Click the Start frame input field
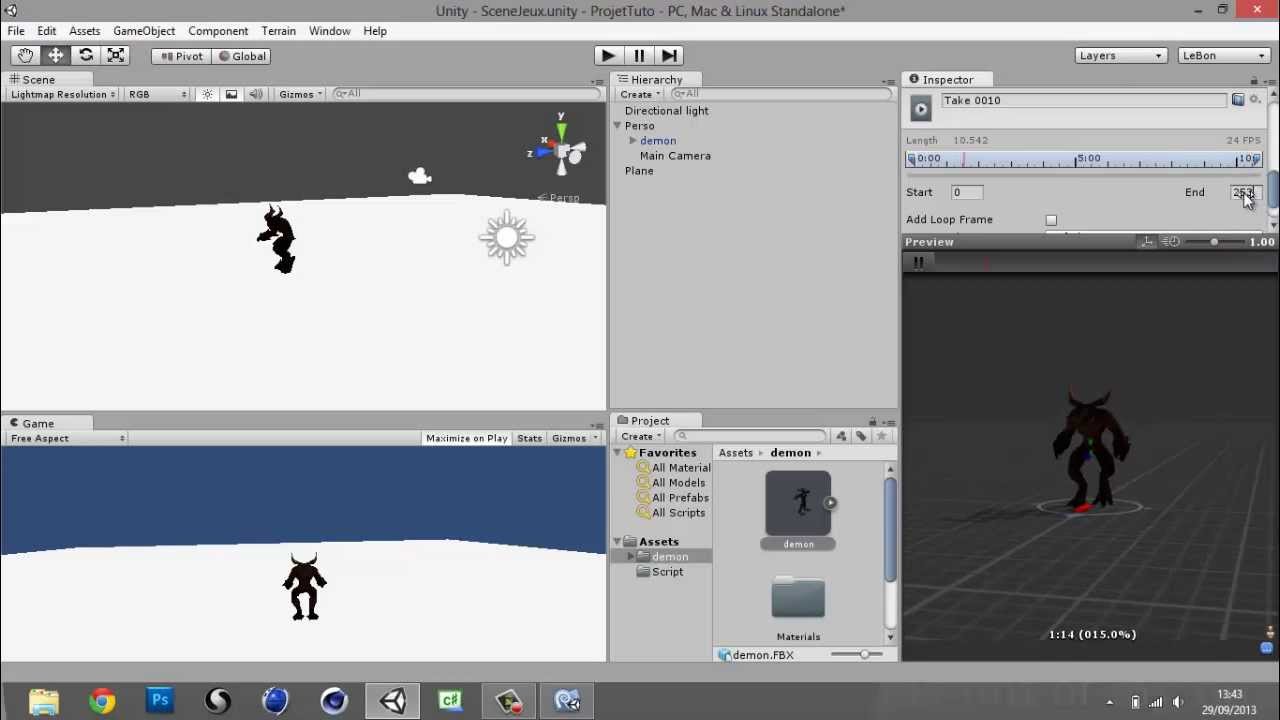Viewport: 1280px width, 720px height. tap(966, 192)
